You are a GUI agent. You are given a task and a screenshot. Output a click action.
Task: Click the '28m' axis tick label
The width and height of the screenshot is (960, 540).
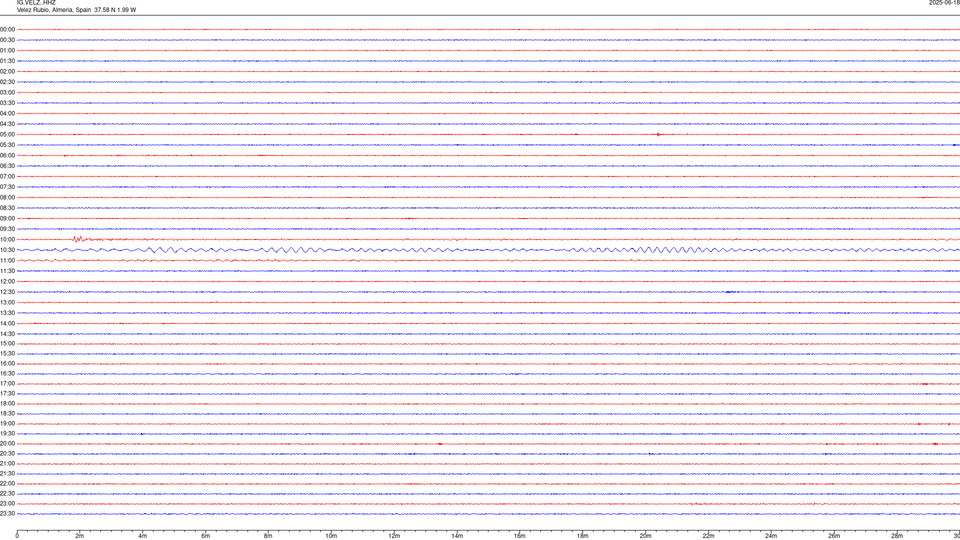coord(897,536)
